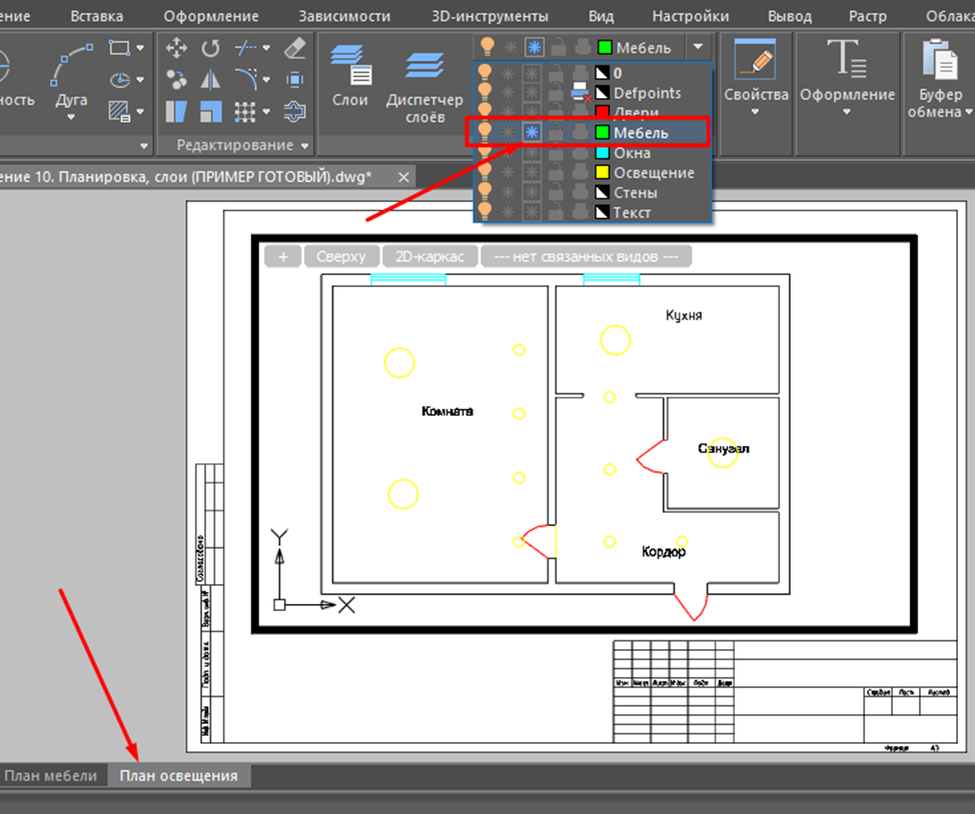Toggle light bulb visibility for Мебель layer

pyautogui.click(x=486, y=132)
